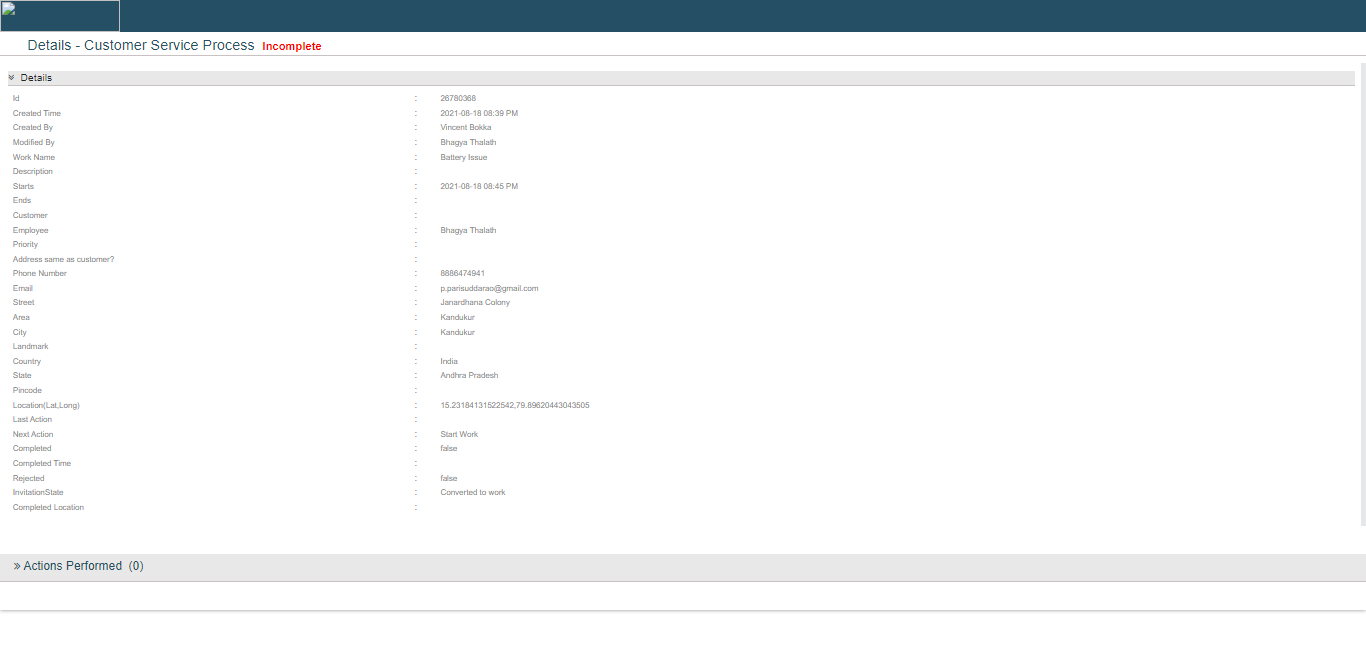Click the Created Time value
Image resolution: width=1366 pixels, height=657 pixels.
pos(479,114)
